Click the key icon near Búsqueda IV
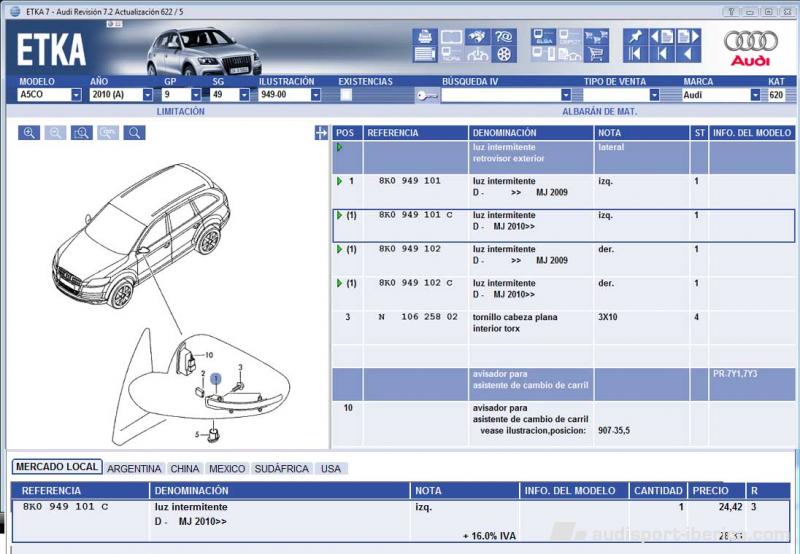 (x=427, y=95)
